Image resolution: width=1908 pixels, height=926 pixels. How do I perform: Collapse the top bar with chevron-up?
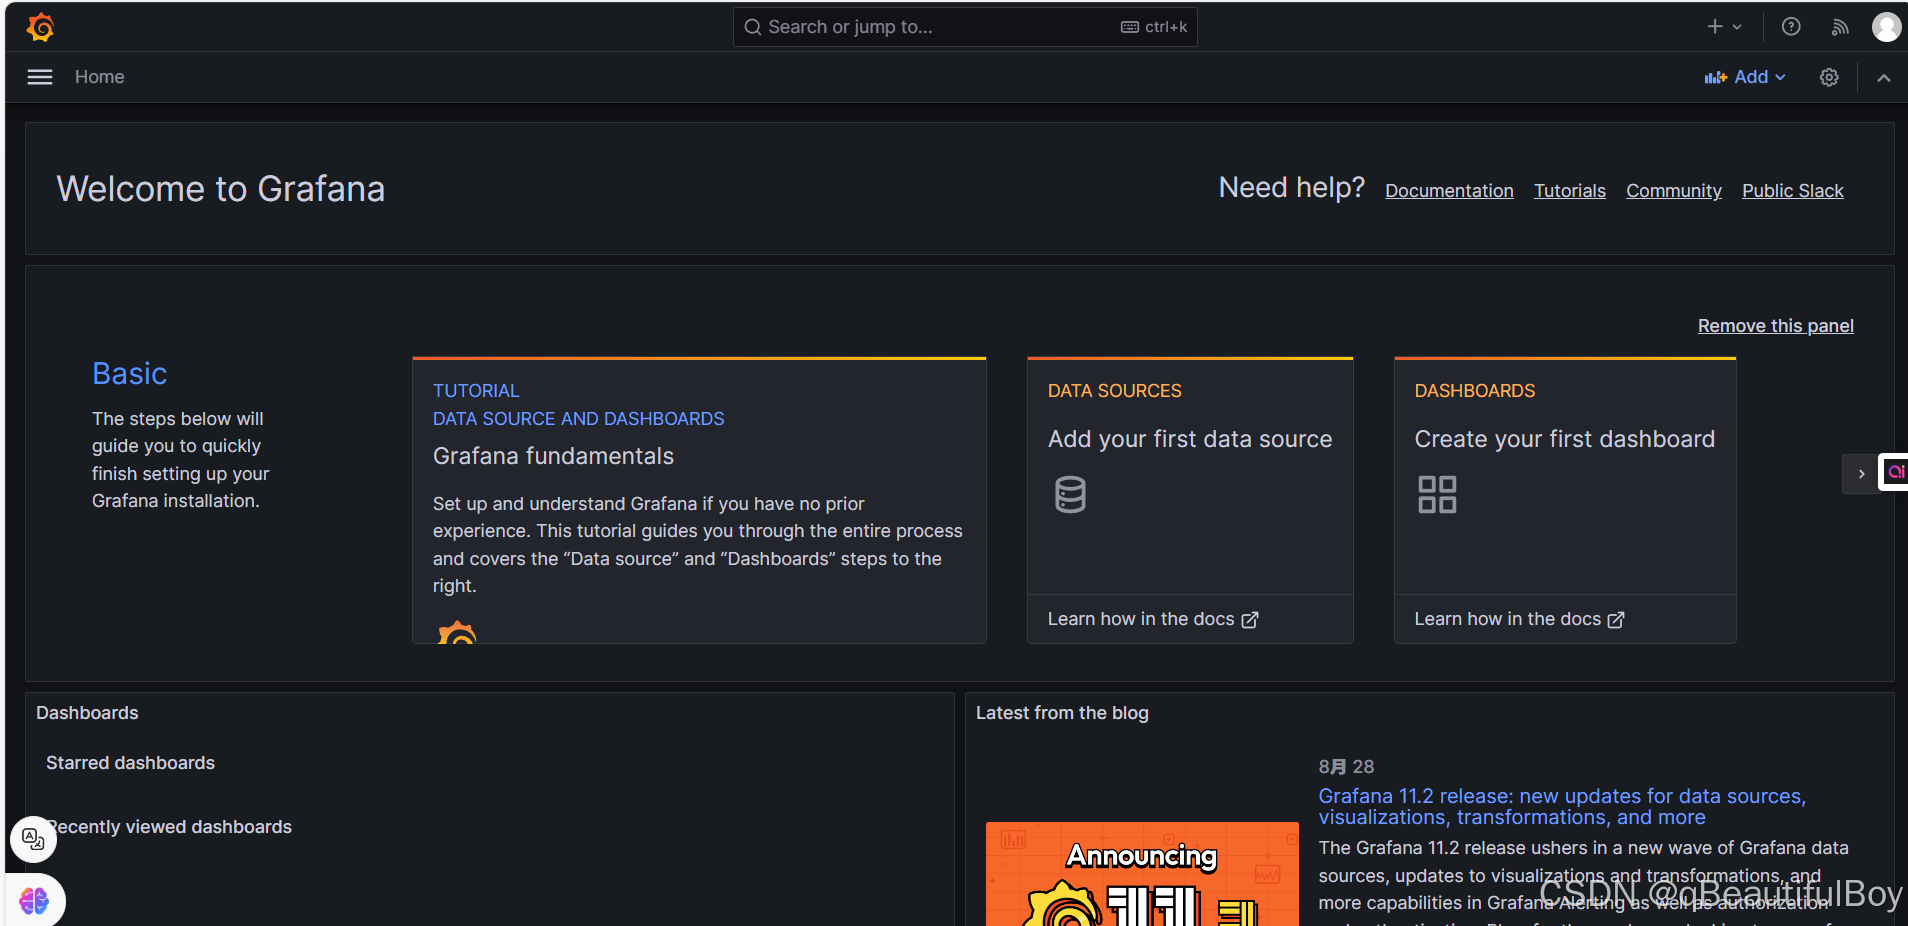[x=1884, y=77]
